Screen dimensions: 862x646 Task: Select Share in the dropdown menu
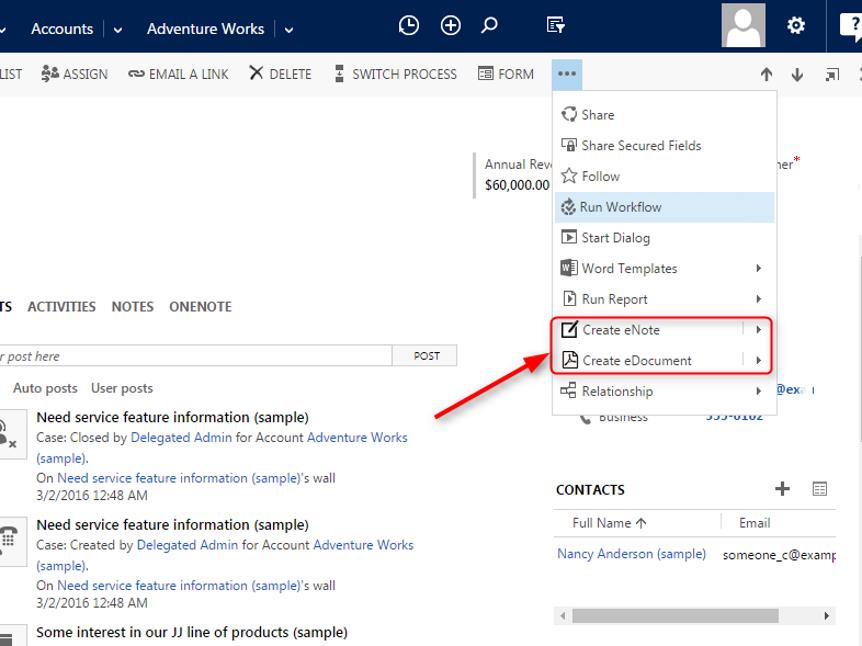[x=664, y=115]
